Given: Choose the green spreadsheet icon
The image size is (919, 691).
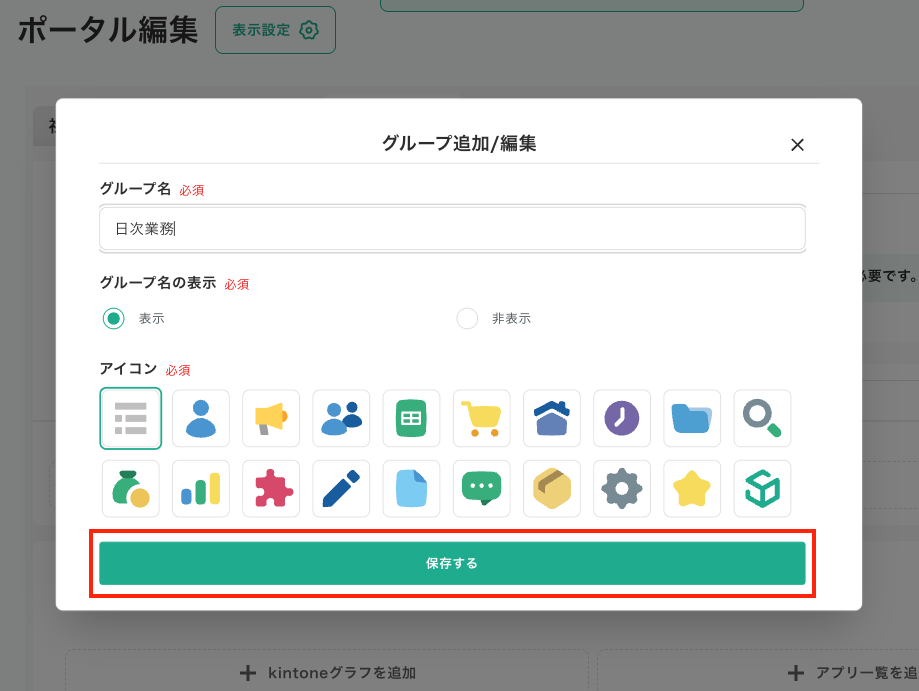Looking at the screenshot, I should 411,418.
